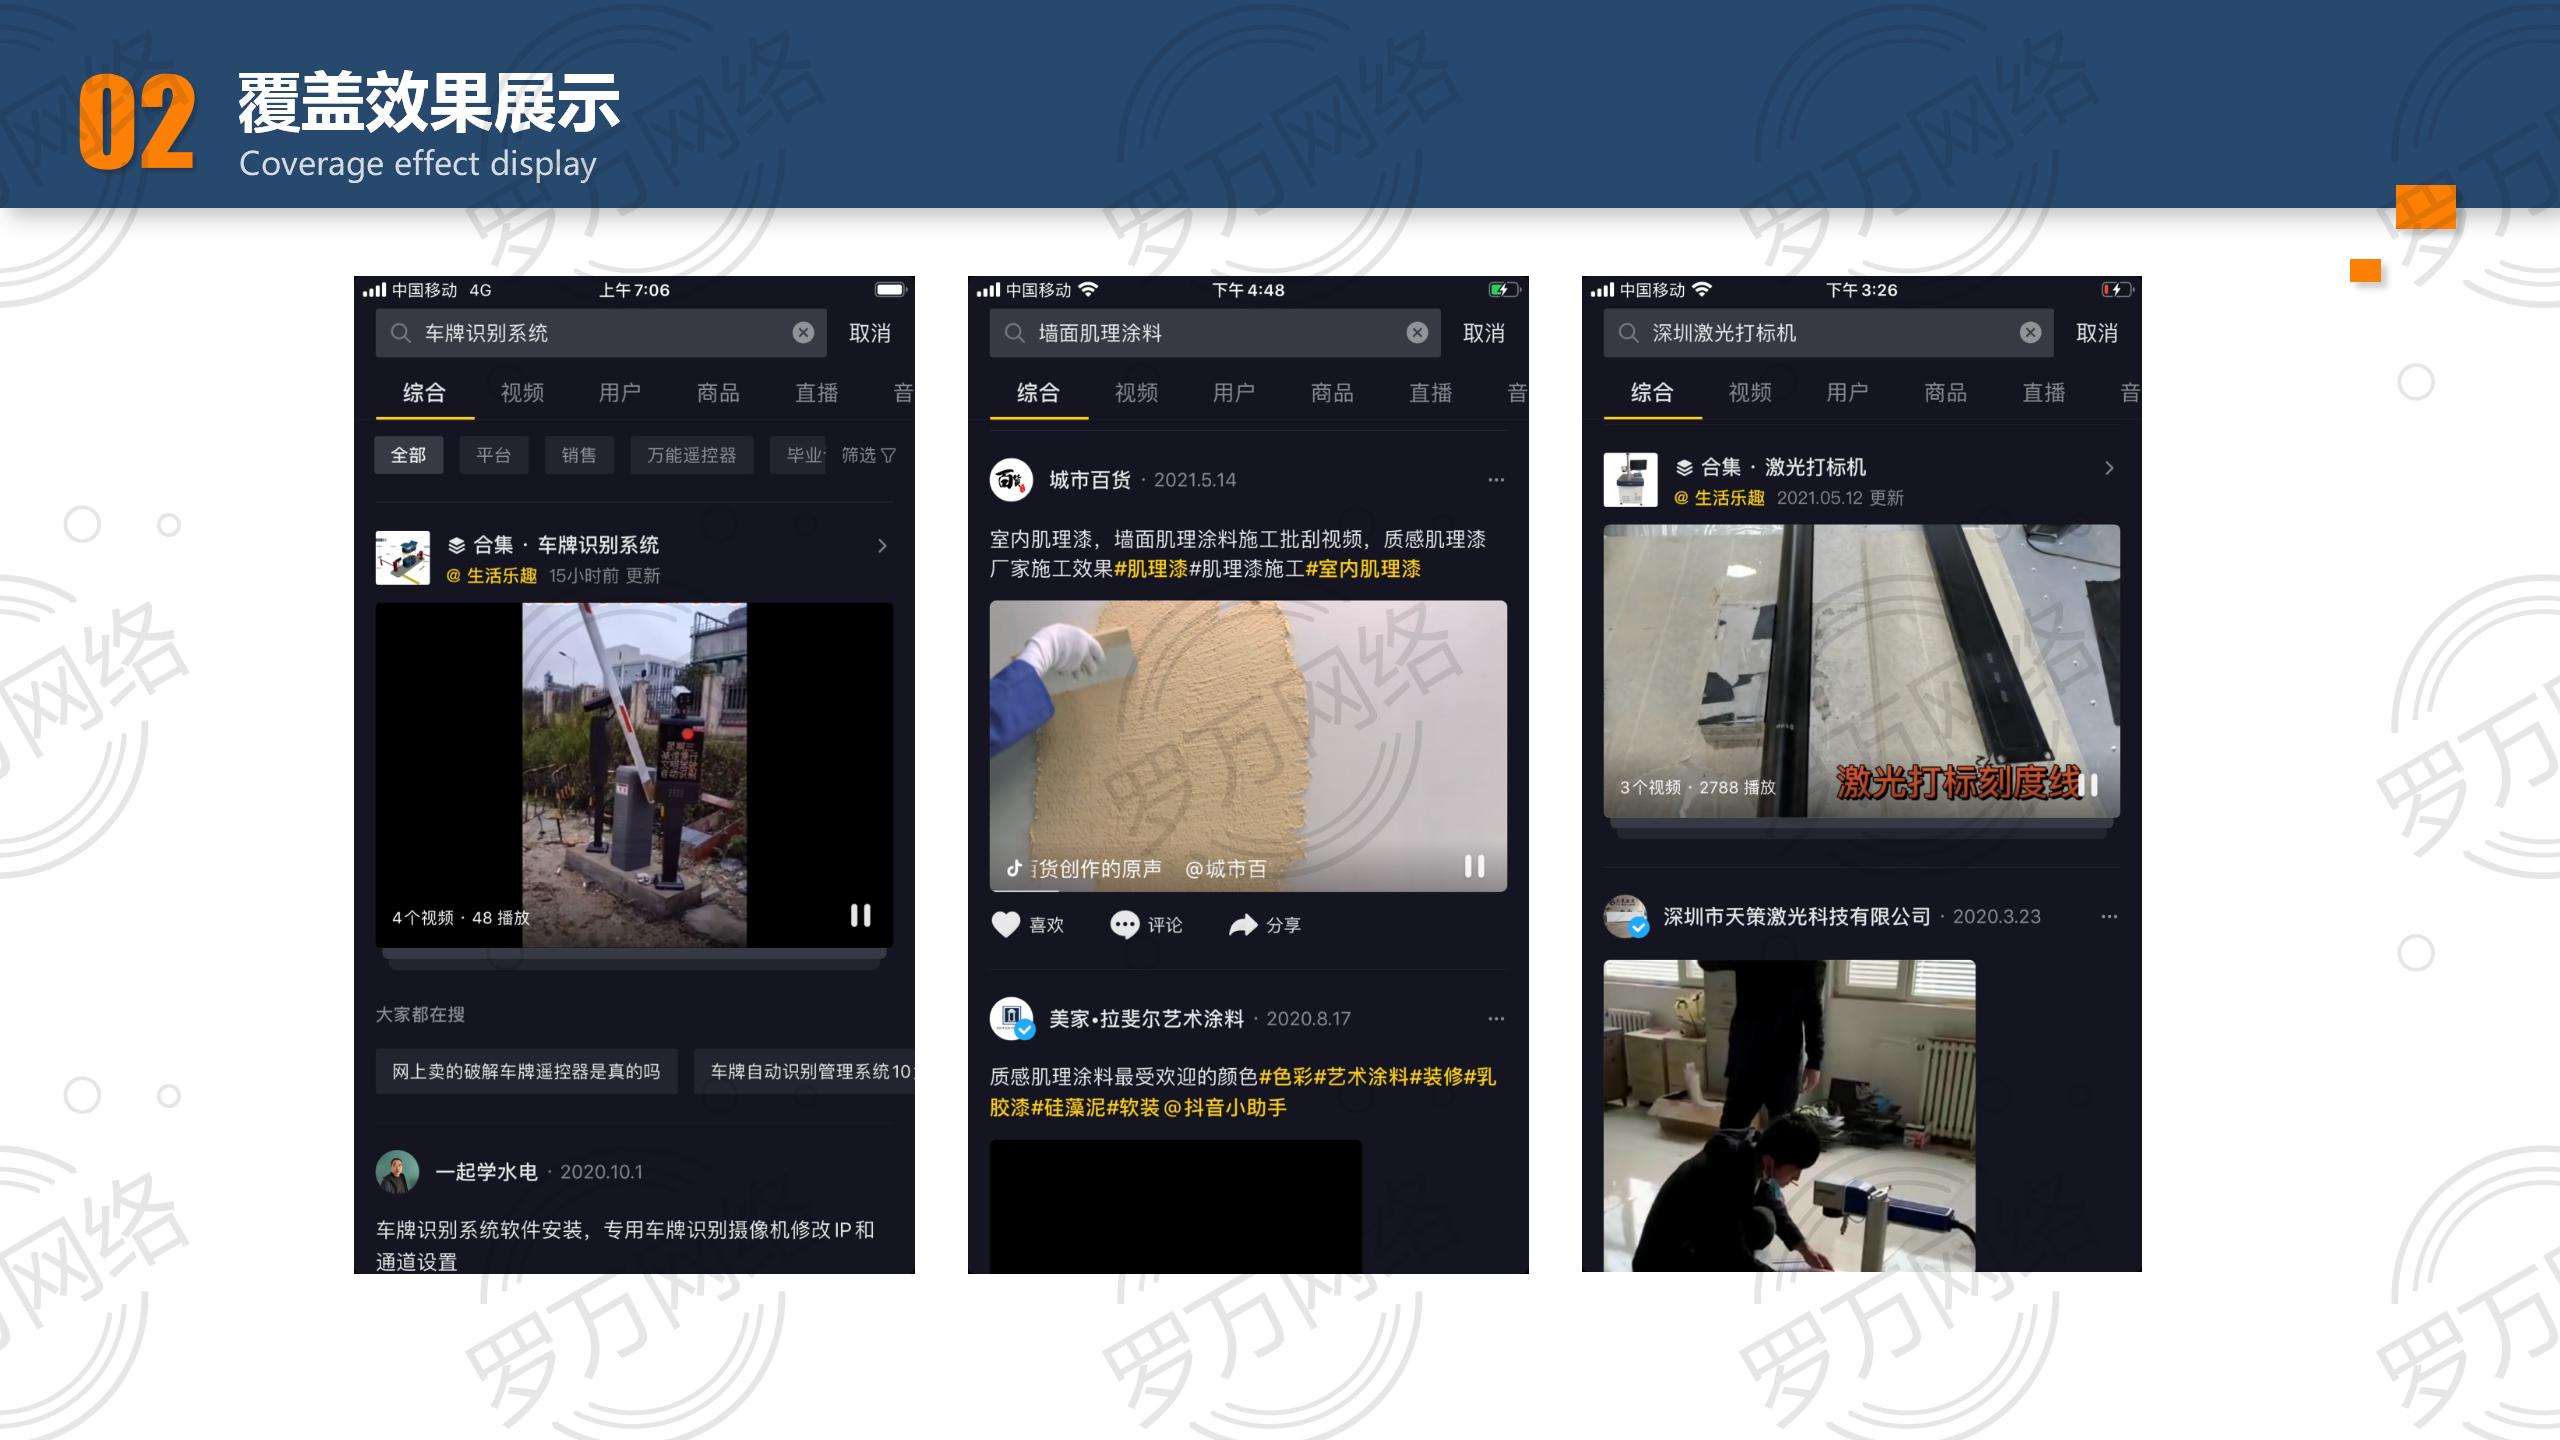Click 一起学水电 username text
This screenshot has width=2560, height=1440.
point(486,1172)
